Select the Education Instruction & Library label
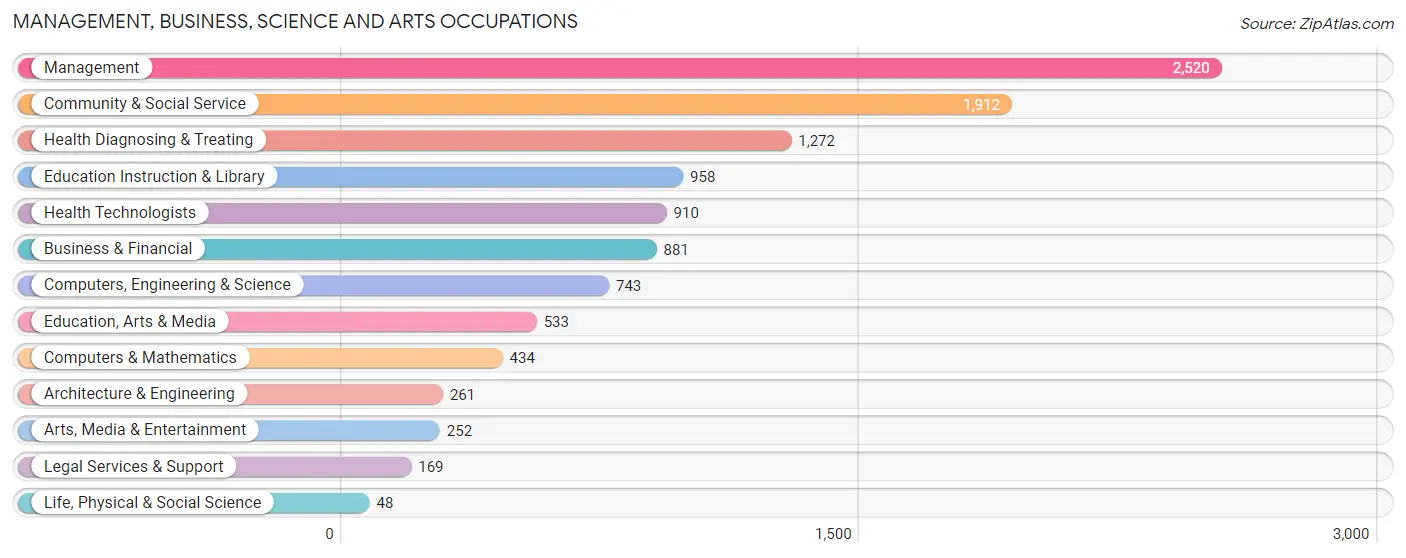This screenshot has width=1406, height=558. click(154, 176)
